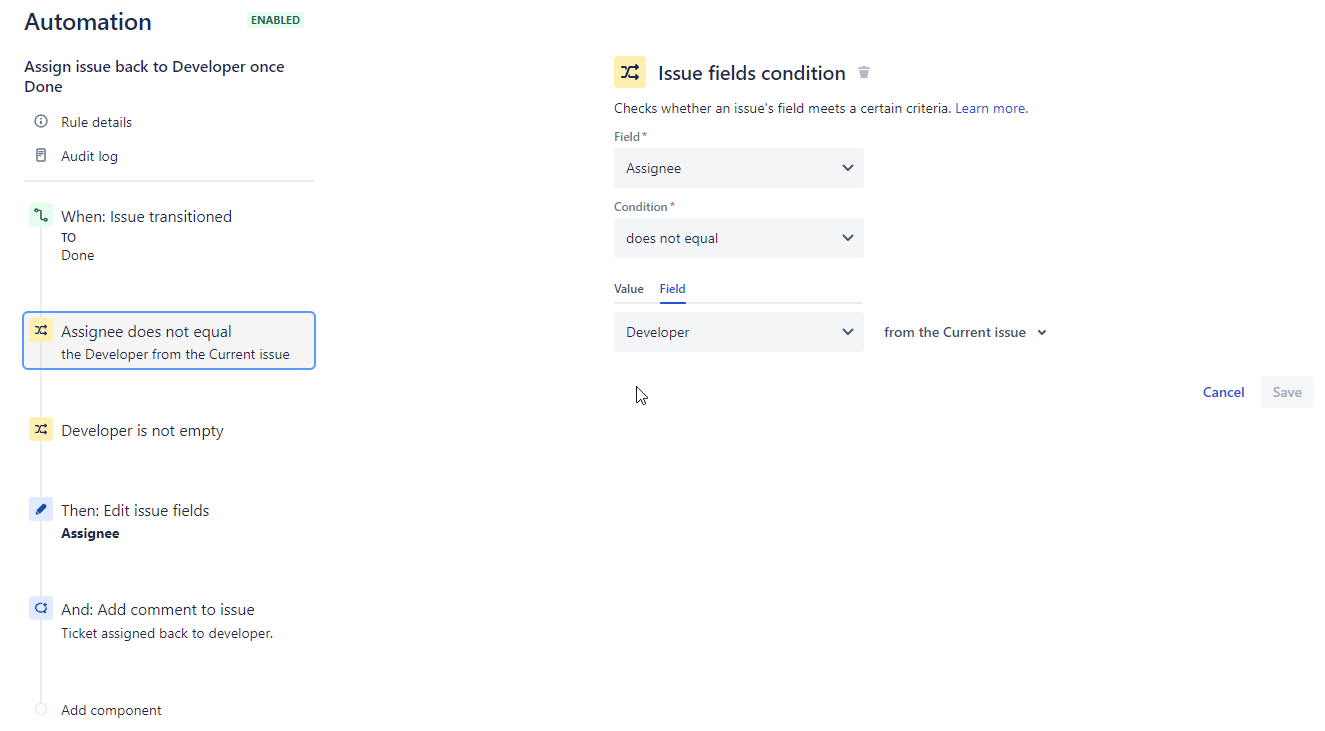This screenshot has width=1325, height=731.
Task: Click the Add comment to issue icon
Action: click(x=41, y=609)
